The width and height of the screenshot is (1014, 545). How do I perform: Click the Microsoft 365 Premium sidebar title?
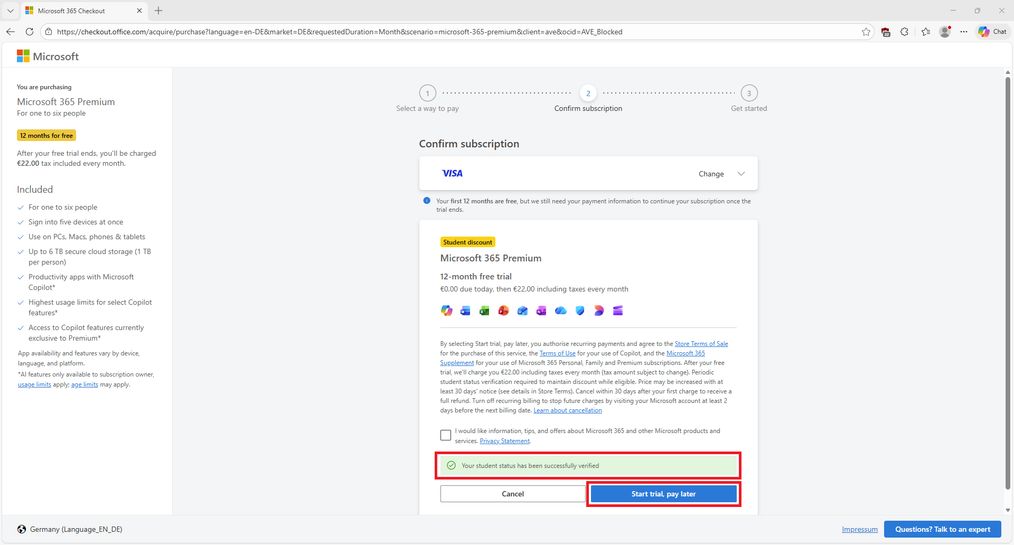[66, 102]
